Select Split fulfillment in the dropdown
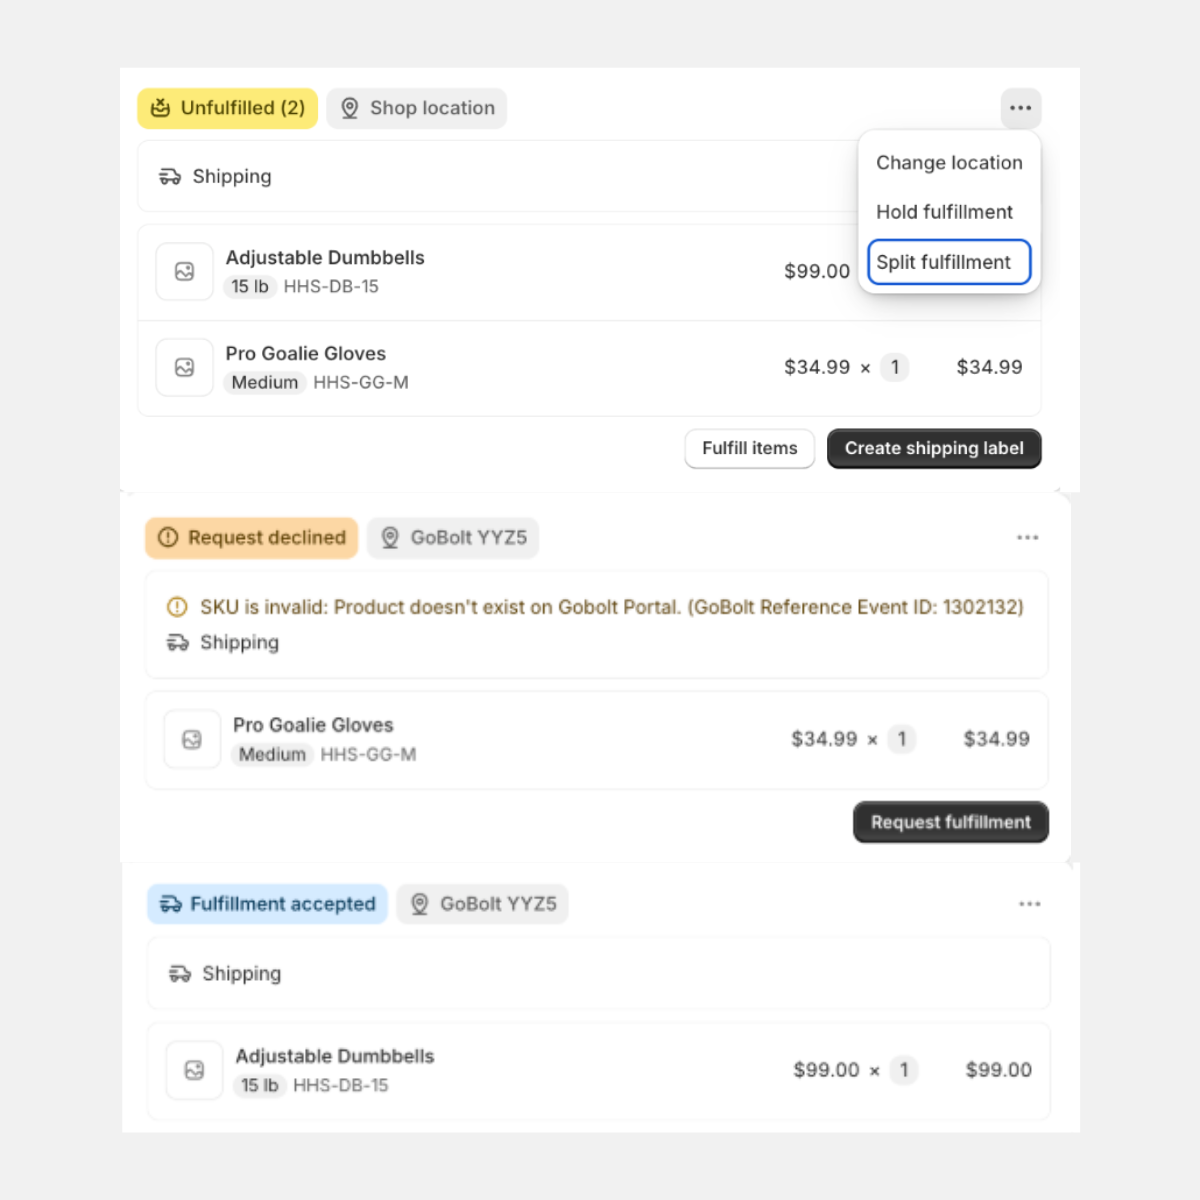This screenshot has height=1200, width=1200. [x=948, y=262]
